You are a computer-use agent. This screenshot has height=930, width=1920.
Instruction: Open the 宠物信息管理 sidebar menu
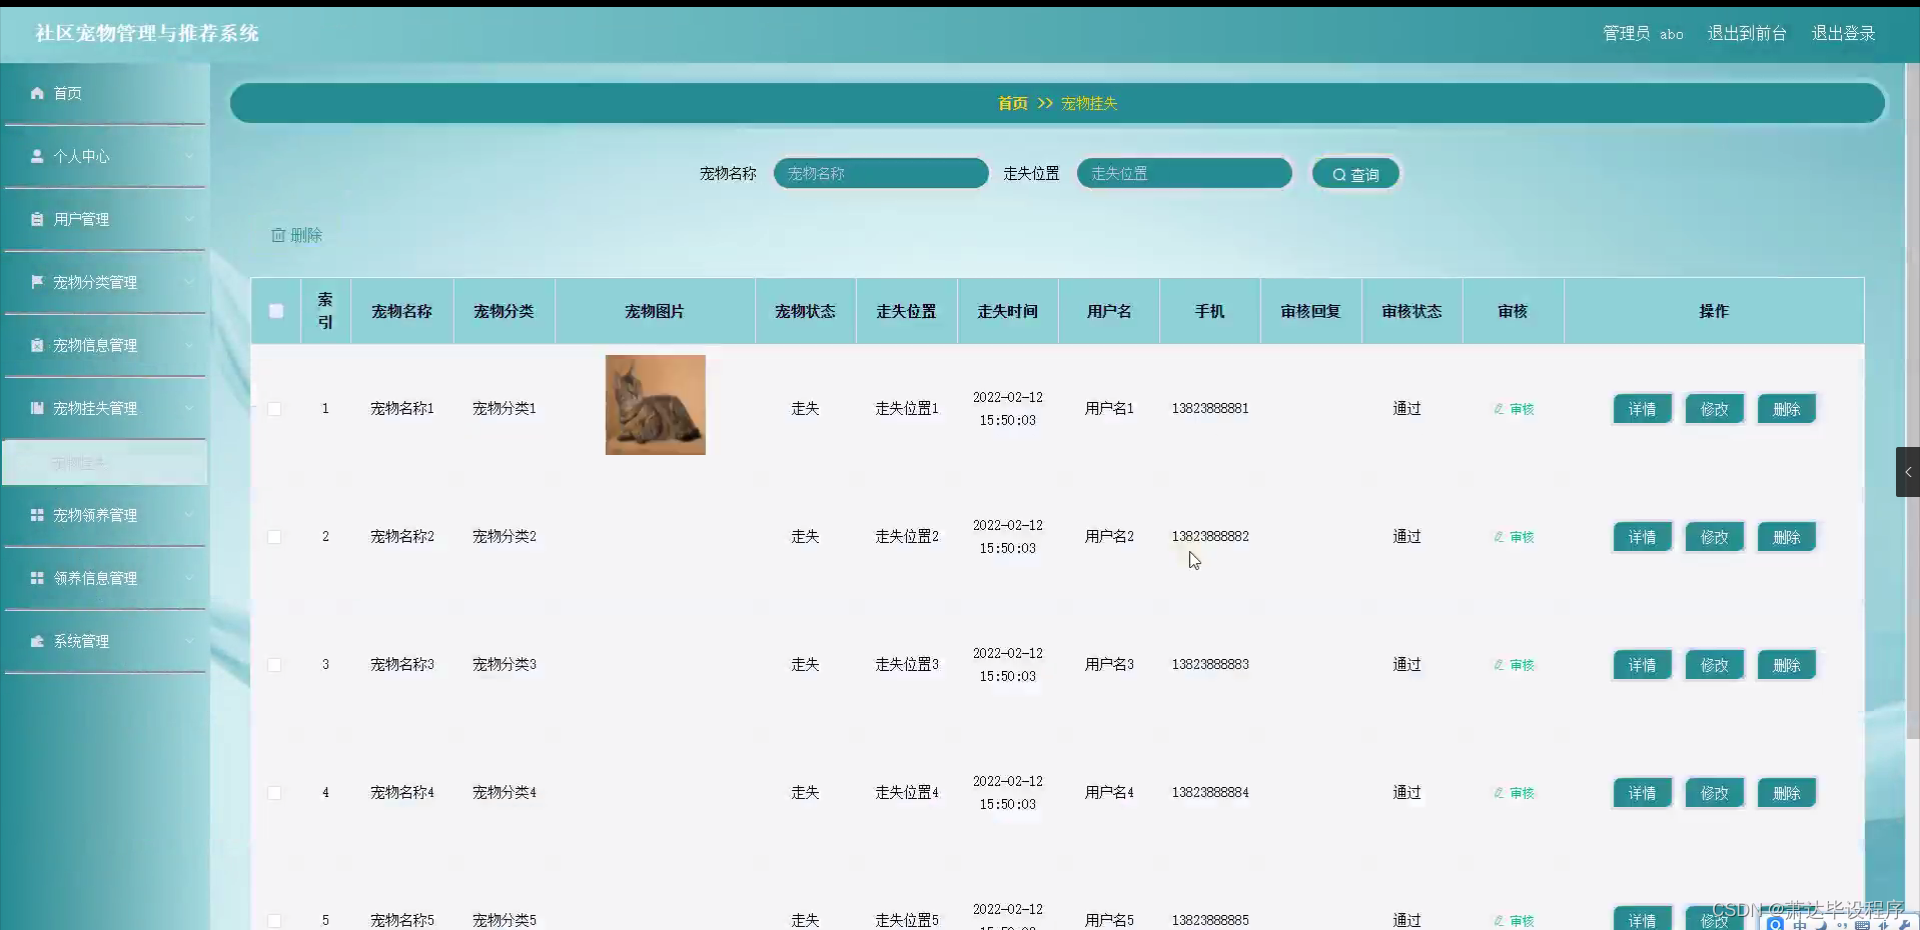click(105, 345)
